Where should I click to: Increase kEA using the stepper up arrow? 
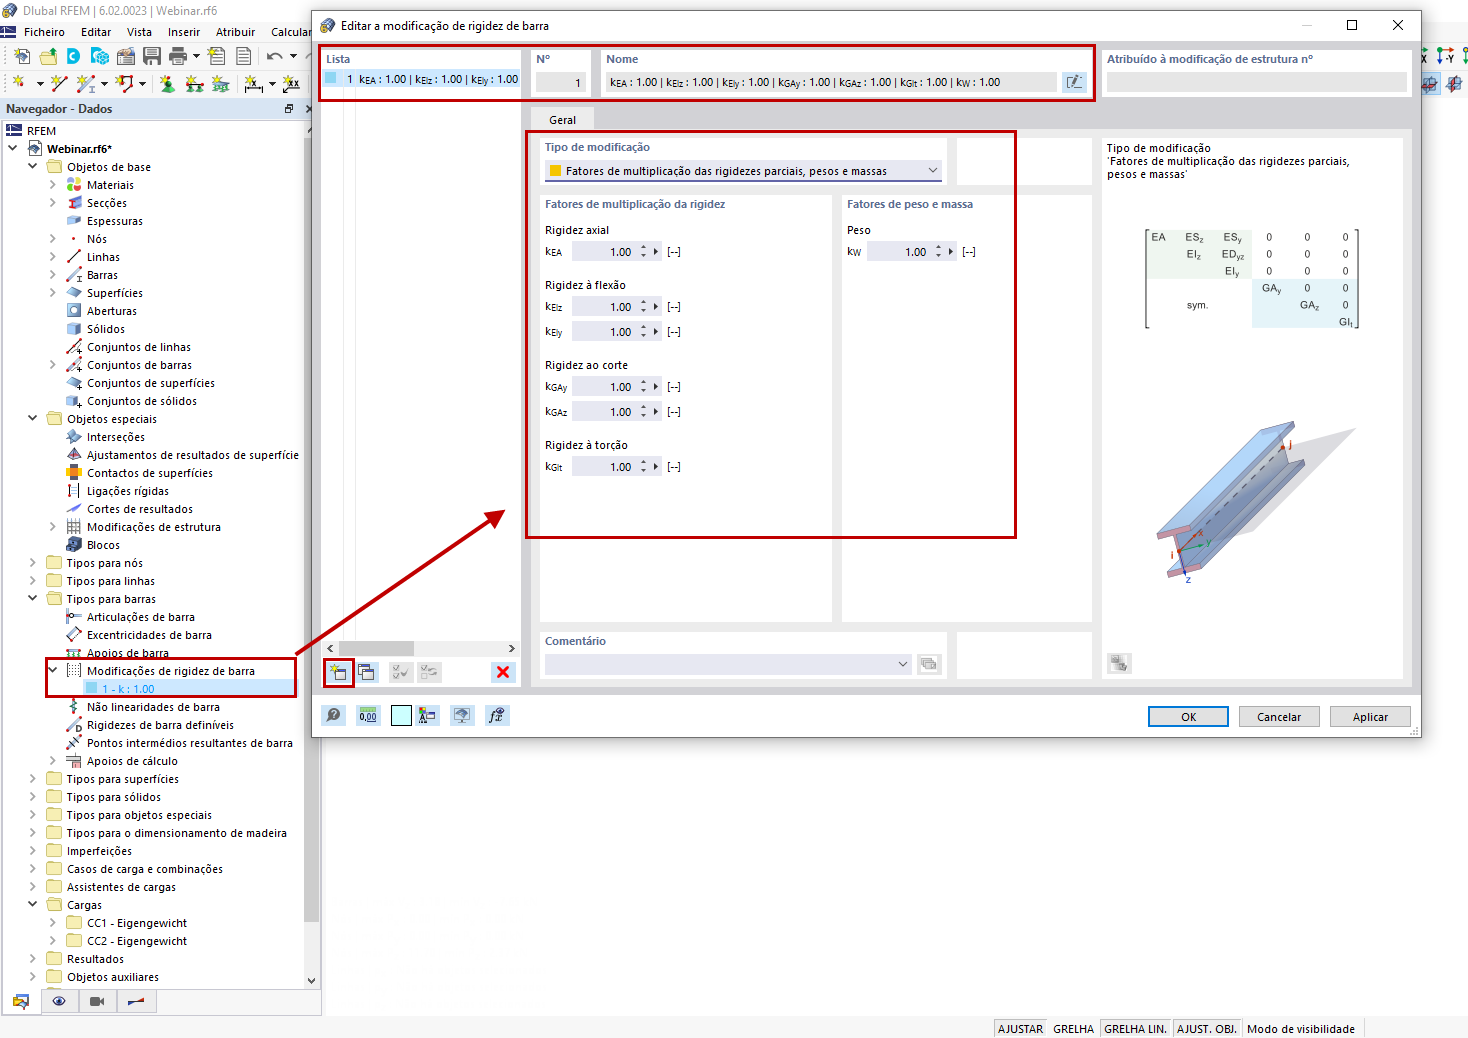(643, 246)
